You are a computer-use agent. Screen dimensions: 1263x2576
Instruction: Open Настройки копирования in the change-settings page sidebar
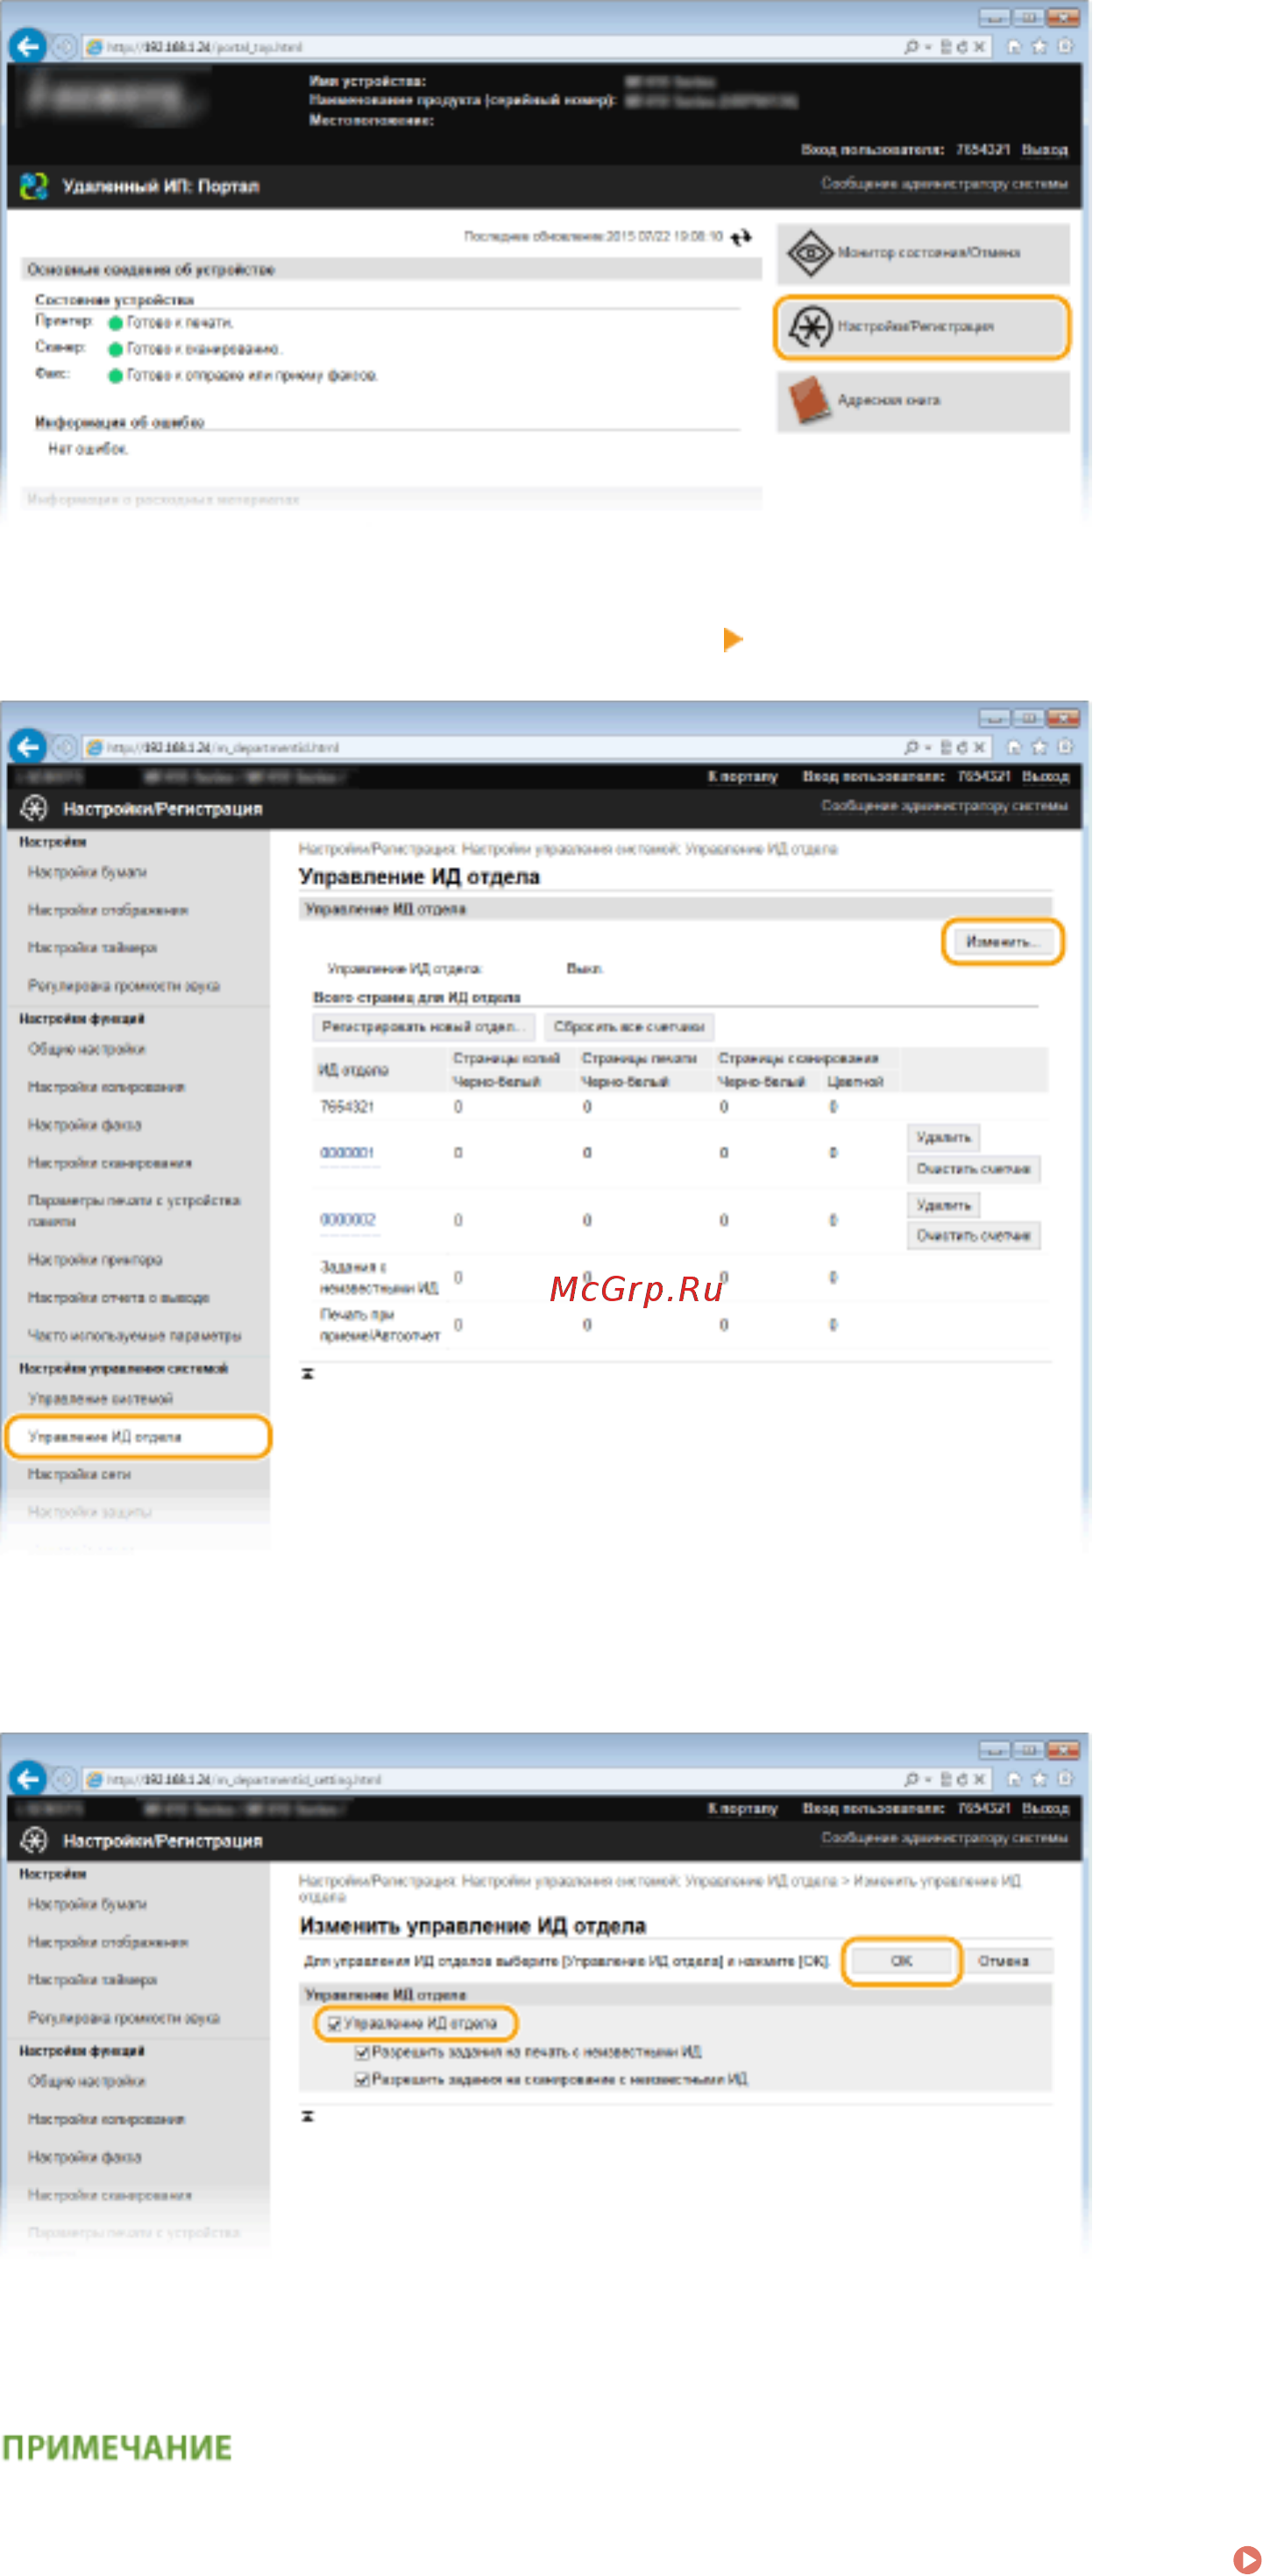(x=106, y=2119)
